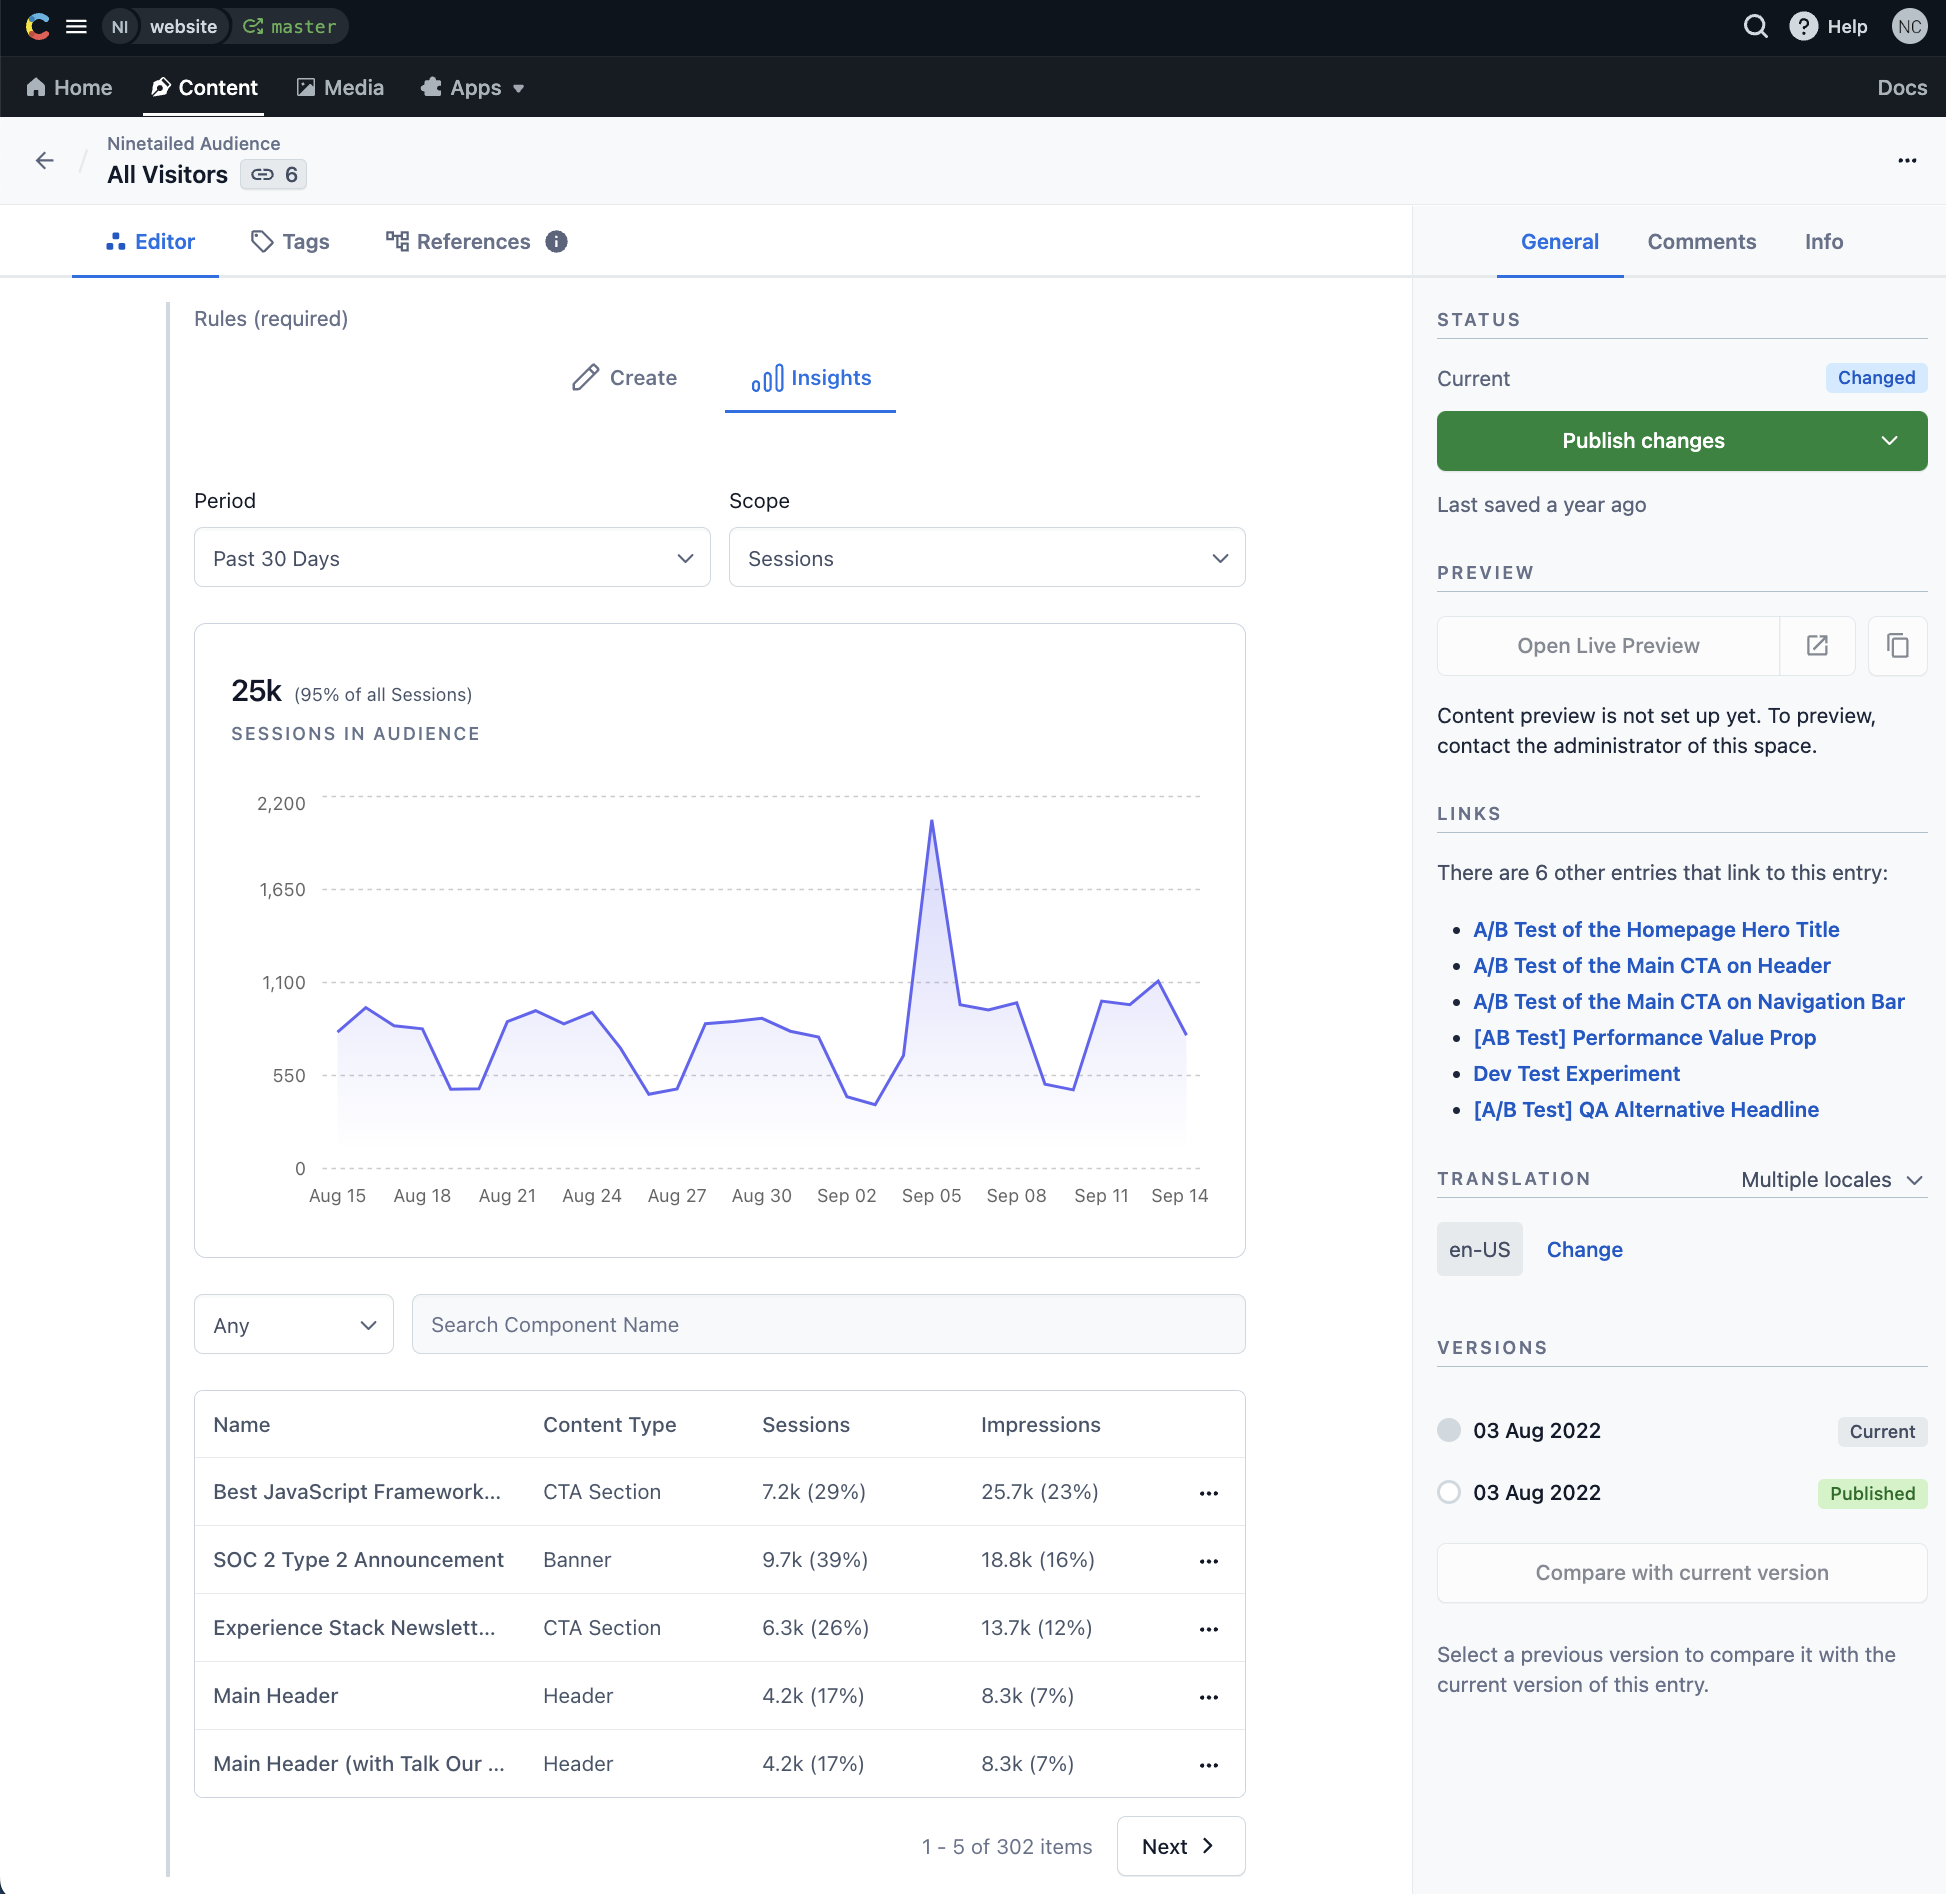This screenshot has height=1894, width=1946.
Task: Open options for SOC 2 Type 2 Announcement row
Action: pyautogui.click(x=1208, y=1561)
